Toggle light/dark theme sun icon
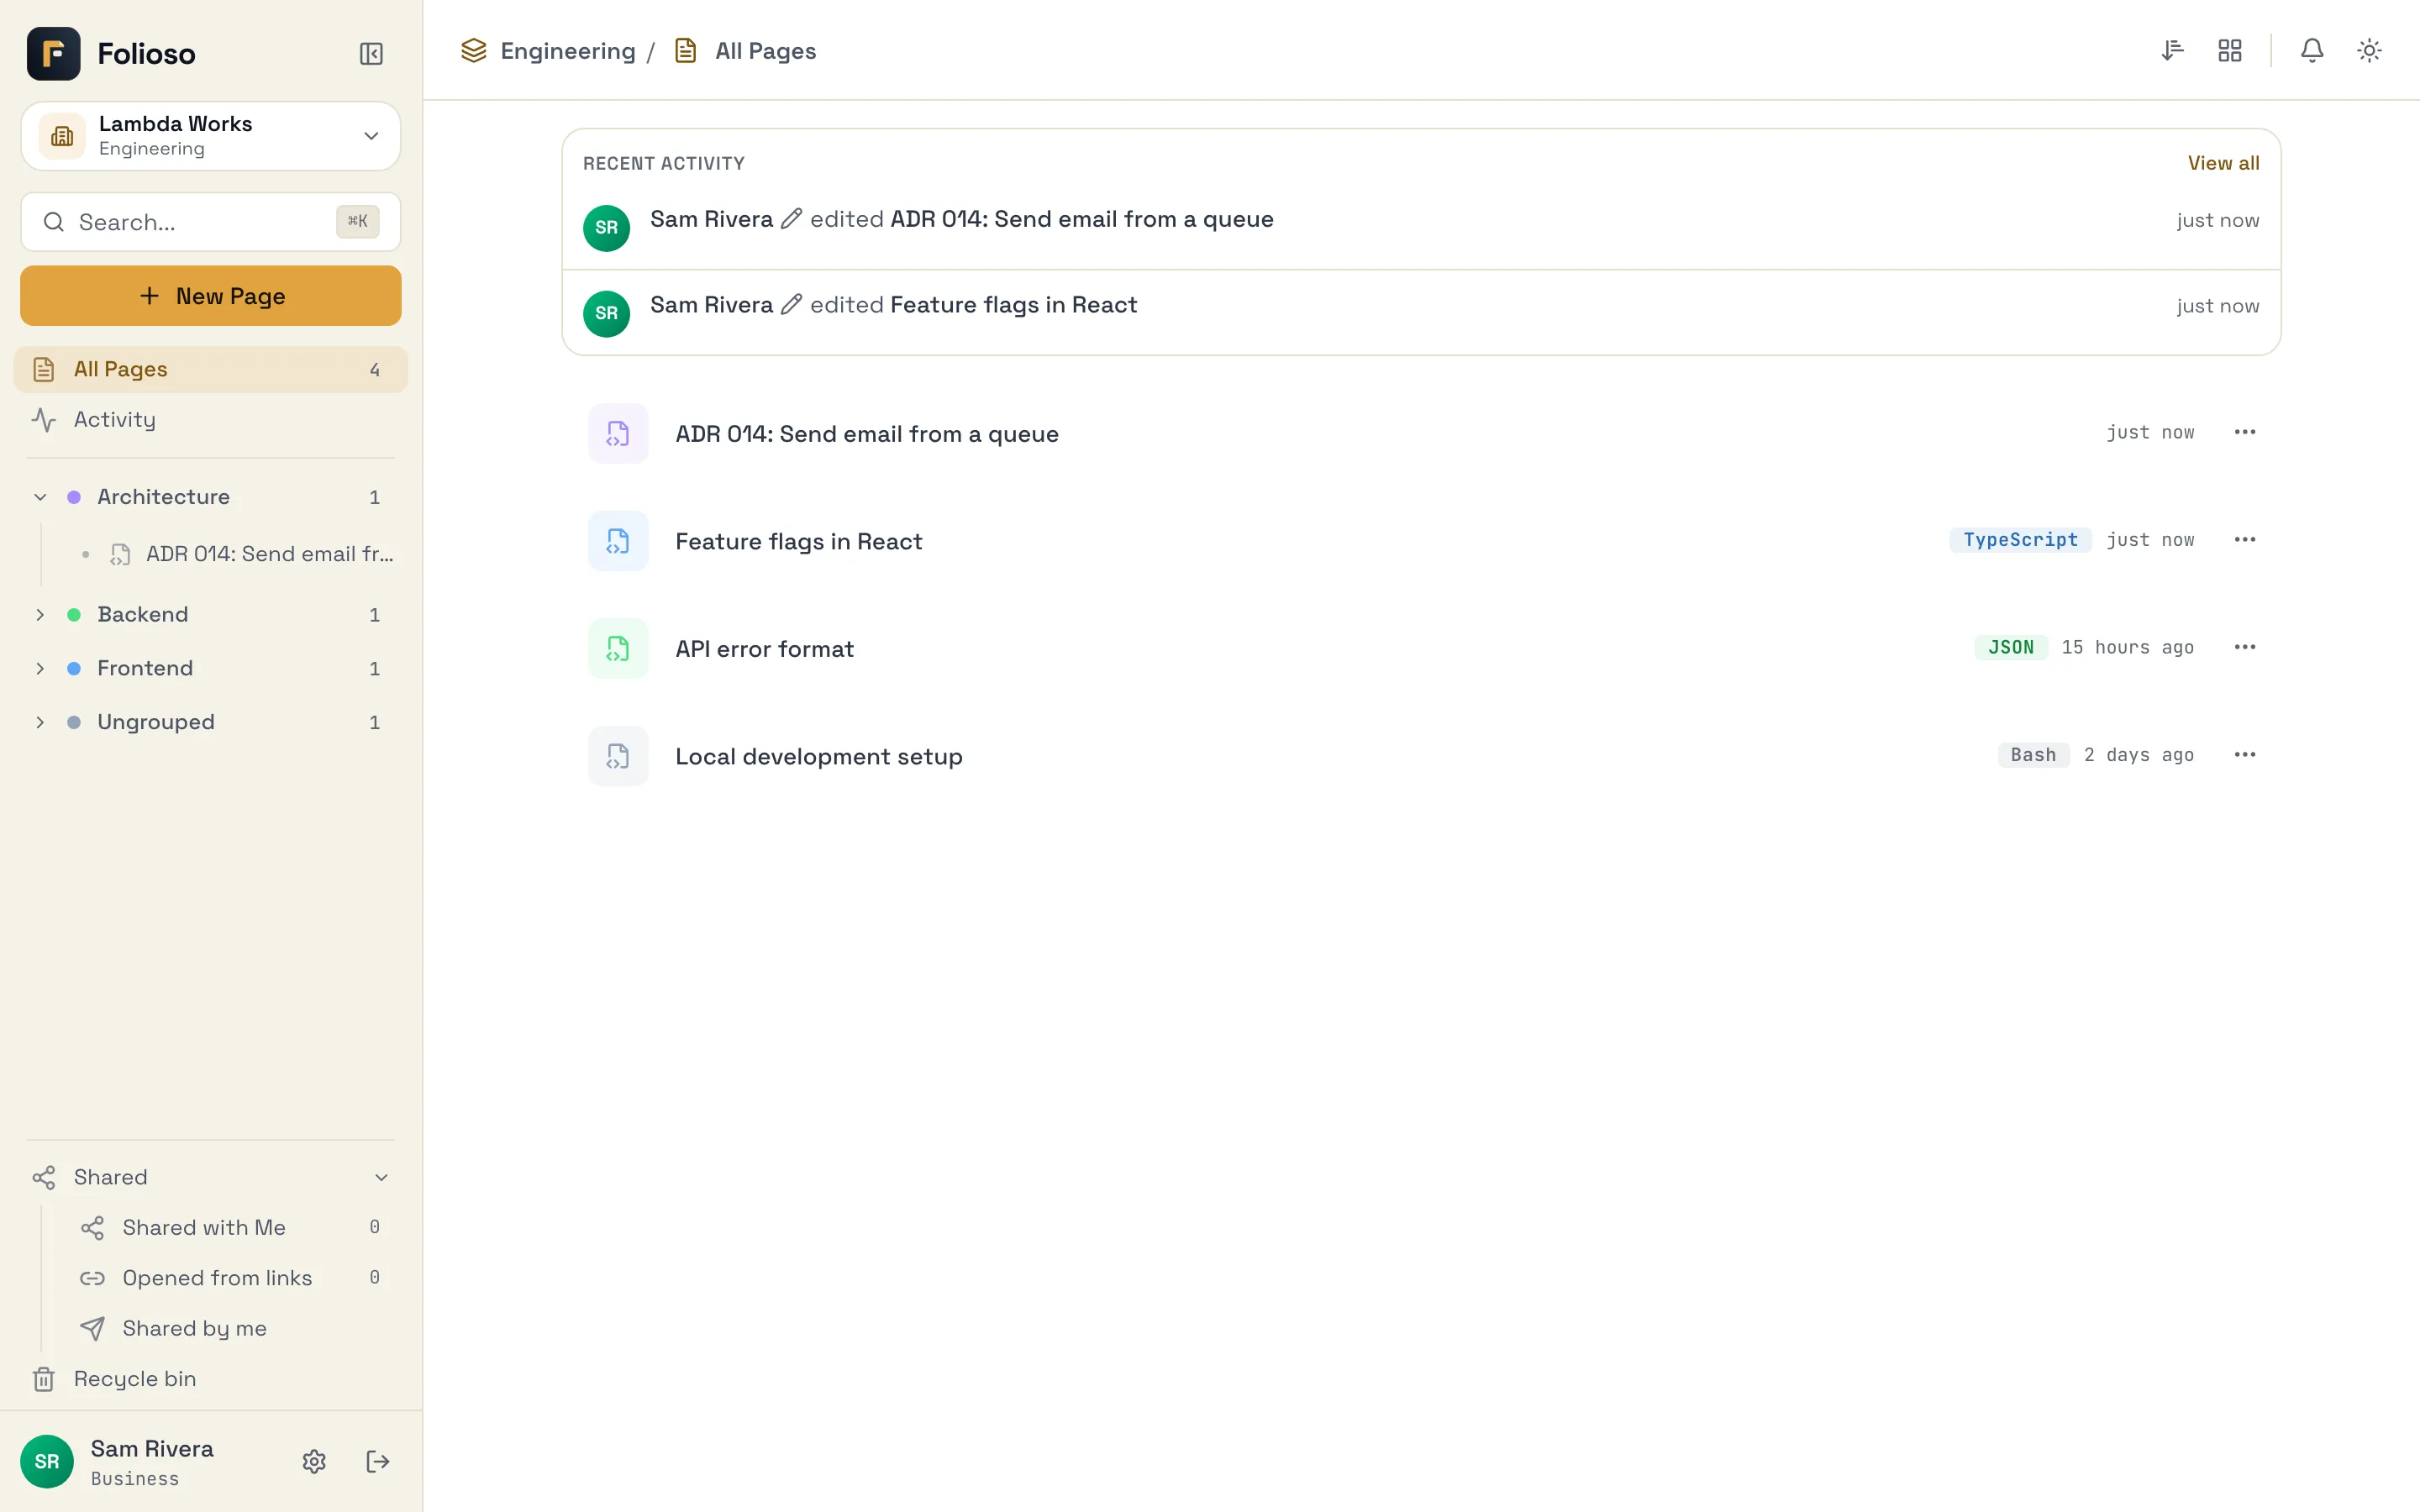2420x1512 pixels. [x=2369, y=50]
